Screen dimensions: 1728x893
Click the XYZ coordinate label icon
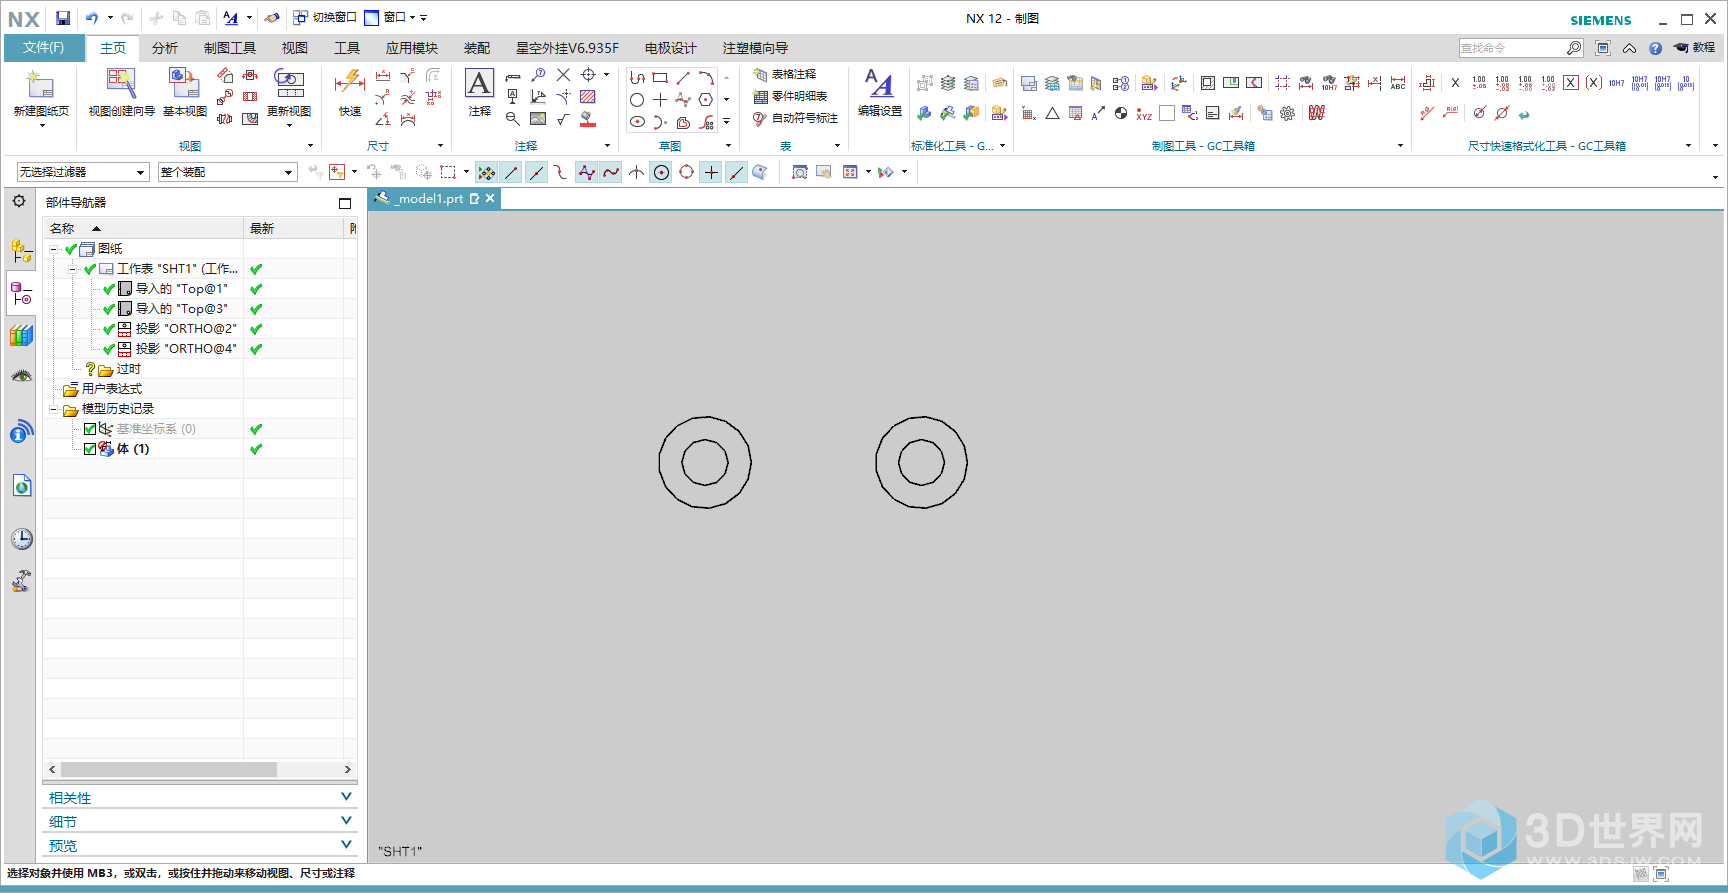[1144, 114]
